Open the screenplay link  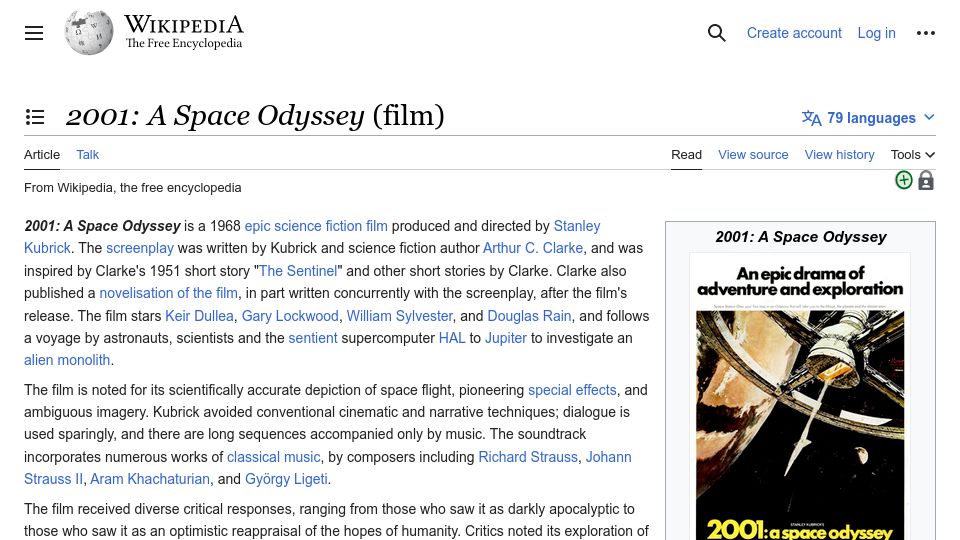click(x=140, y=248)
